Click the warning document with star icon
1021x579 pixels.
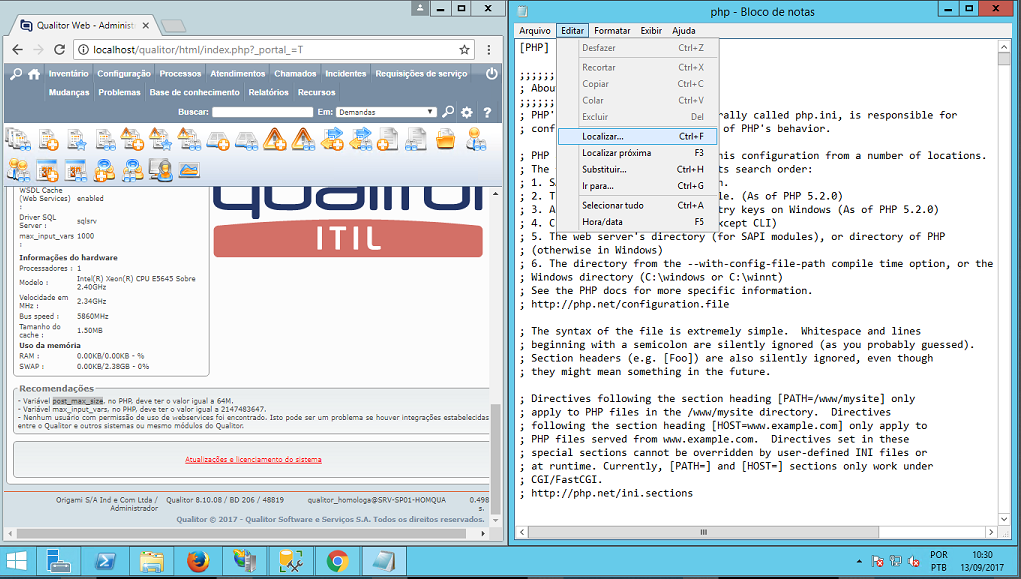161,139
